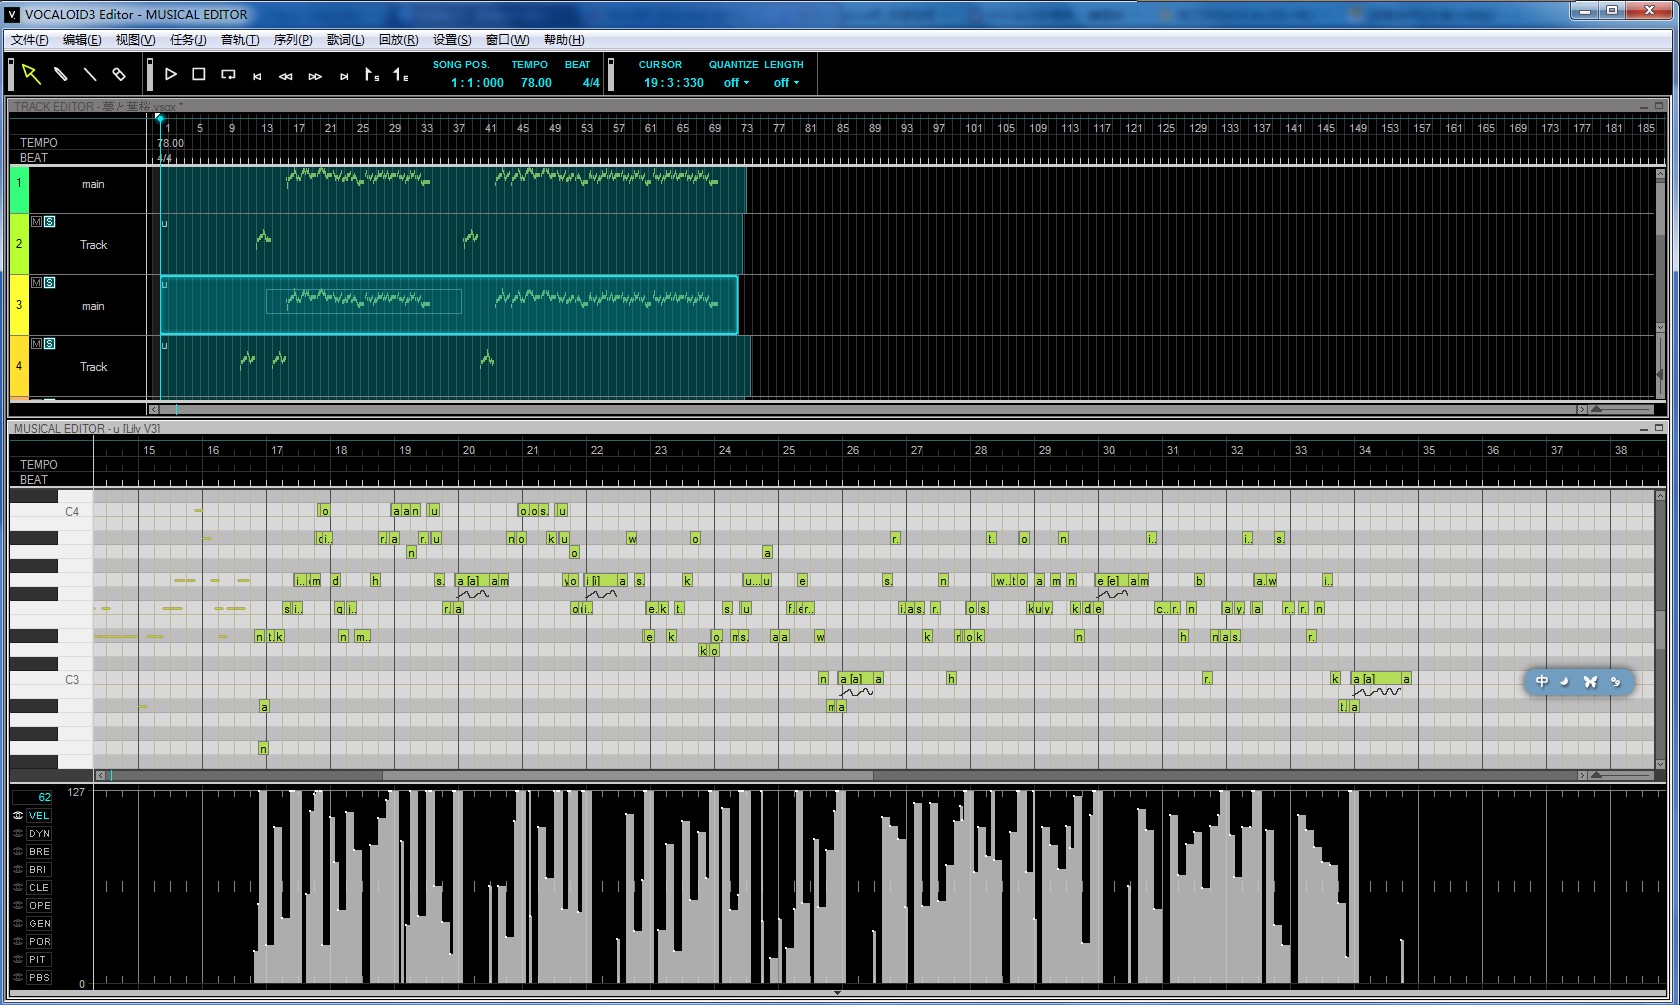Toggle mute M on track 3 main

pos(37,282)
